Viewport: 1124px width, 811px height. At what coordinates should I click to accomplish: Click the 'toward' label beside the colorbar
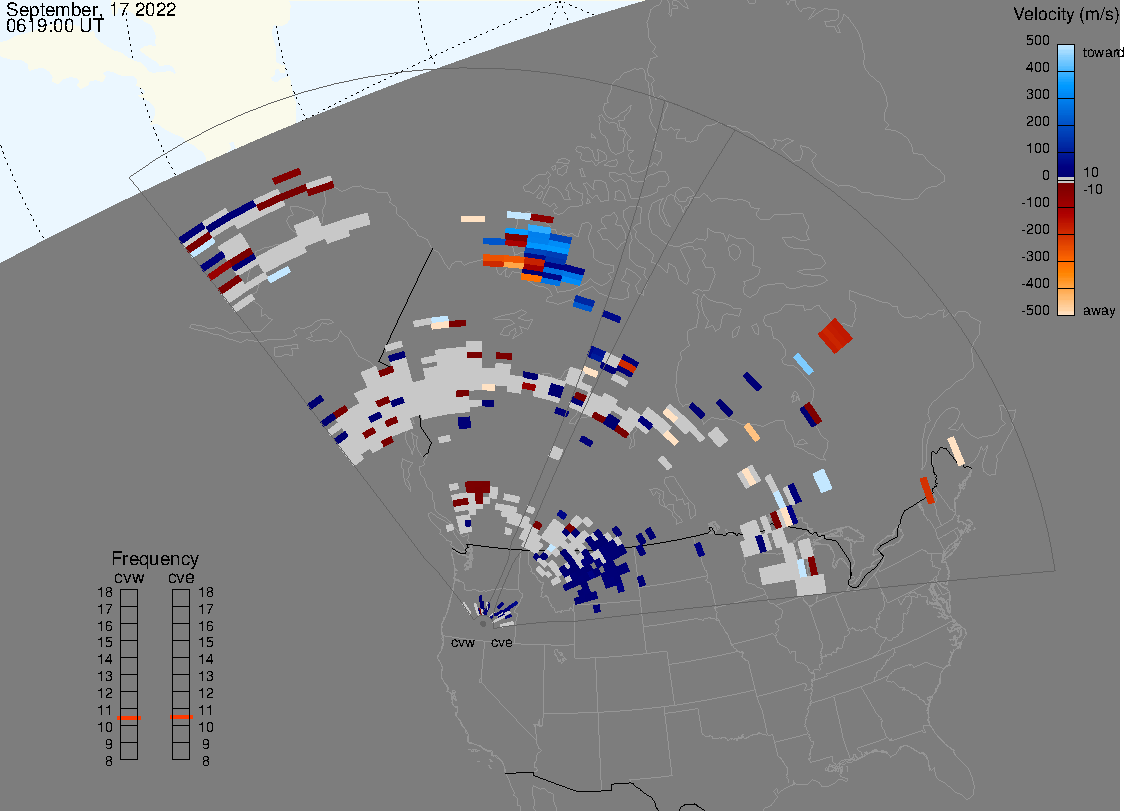tap(1102, 52)
